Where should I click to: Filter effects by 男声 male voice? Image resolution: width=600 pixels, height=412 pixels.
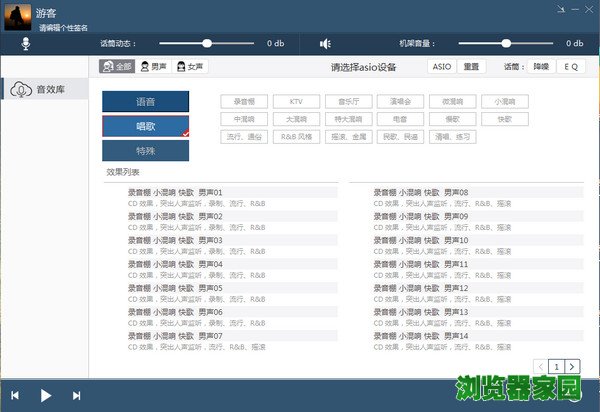pyautogui.click(x=153, y=67)
